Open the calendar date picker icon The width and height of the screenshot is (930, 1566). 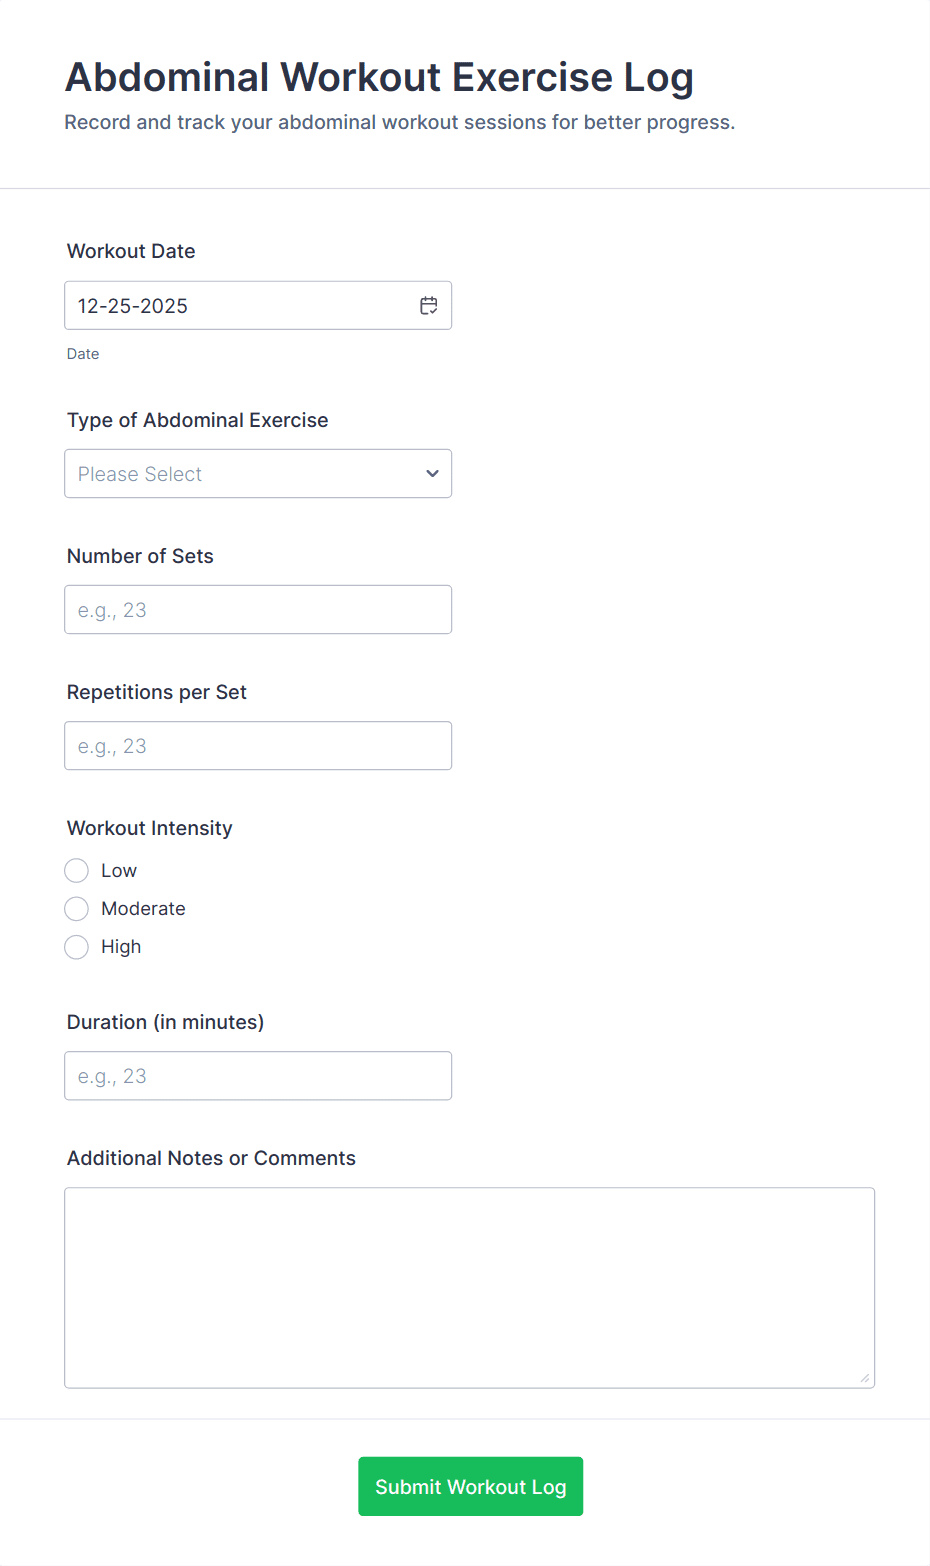(428, 305)
